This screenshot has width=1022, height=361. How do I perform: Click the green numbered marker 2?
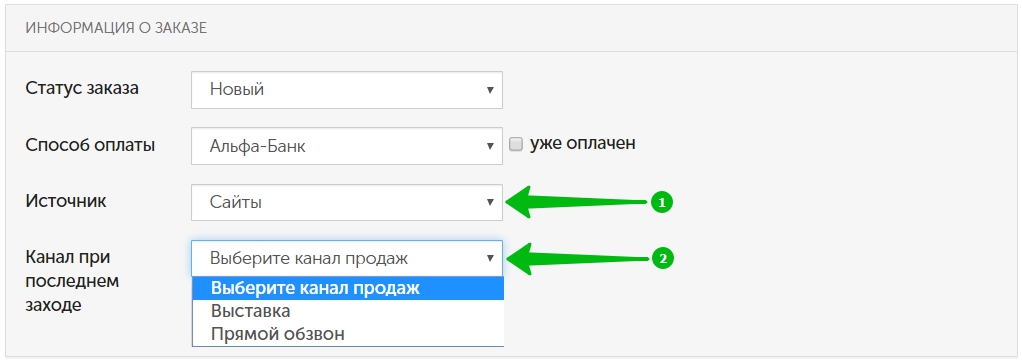click(x=662, y=259)
